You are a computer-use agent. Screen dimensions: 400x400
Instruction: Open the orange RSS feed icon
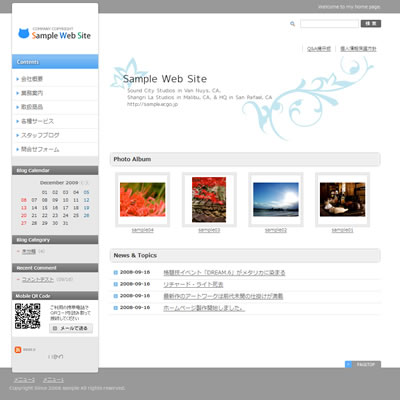point(18,350)
